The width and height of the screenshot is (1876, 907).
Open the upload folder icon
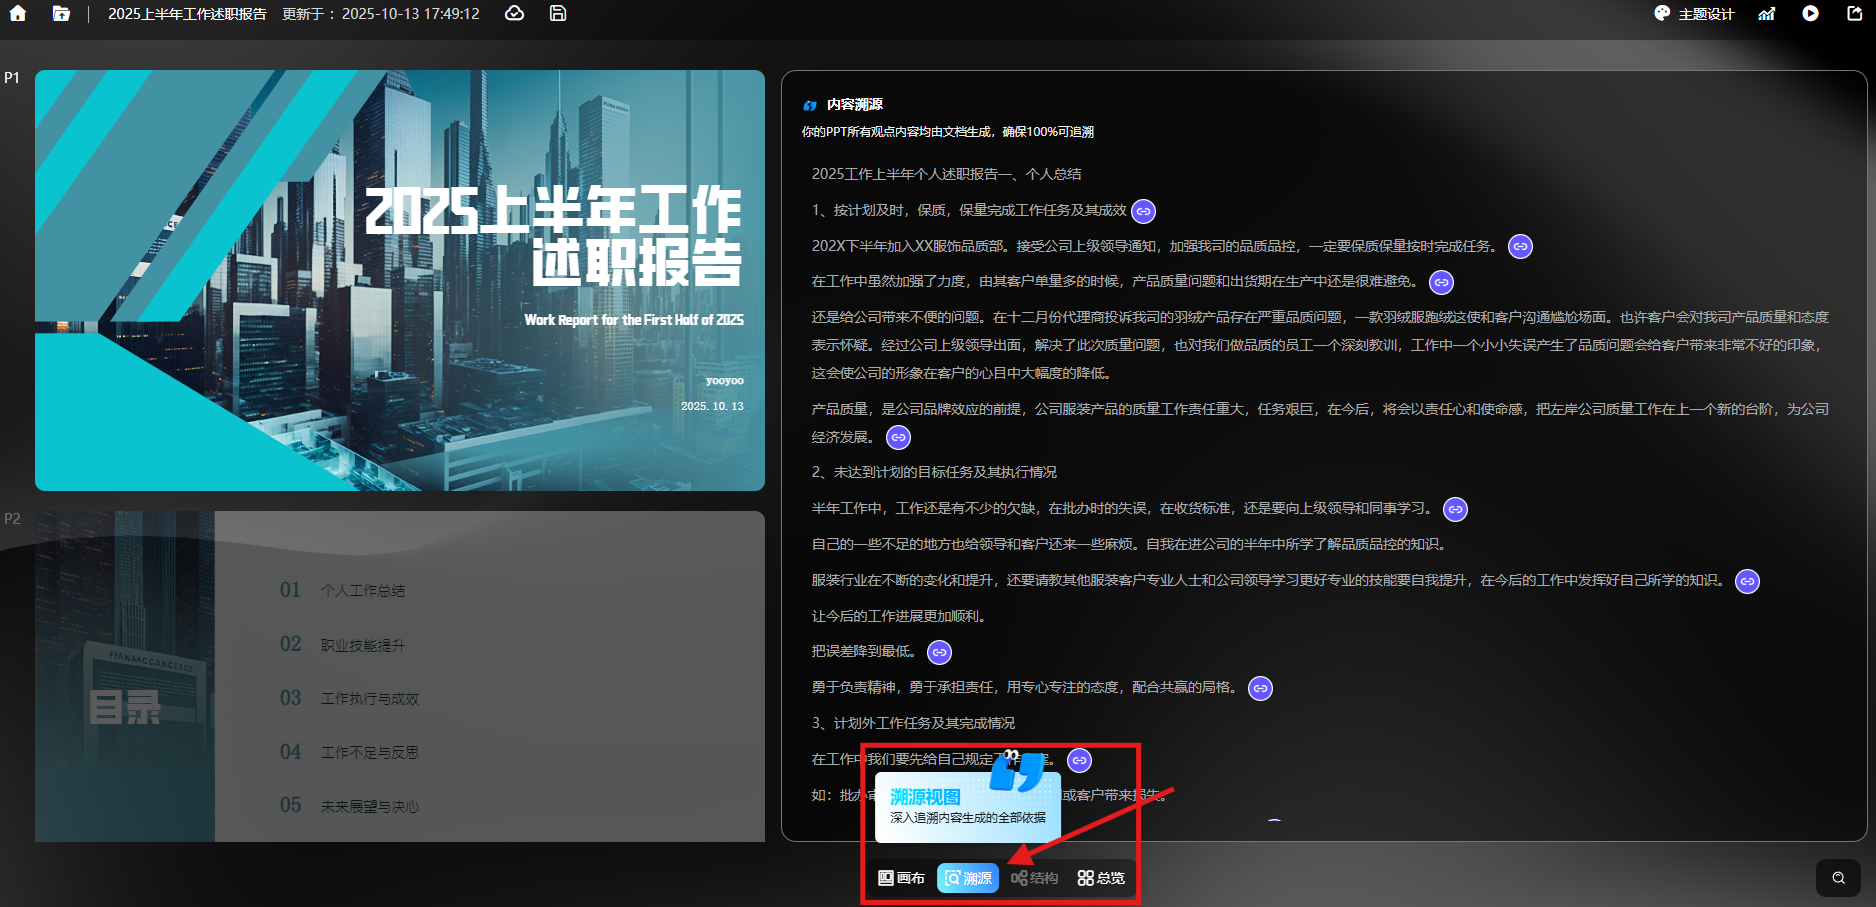point(61,14)
